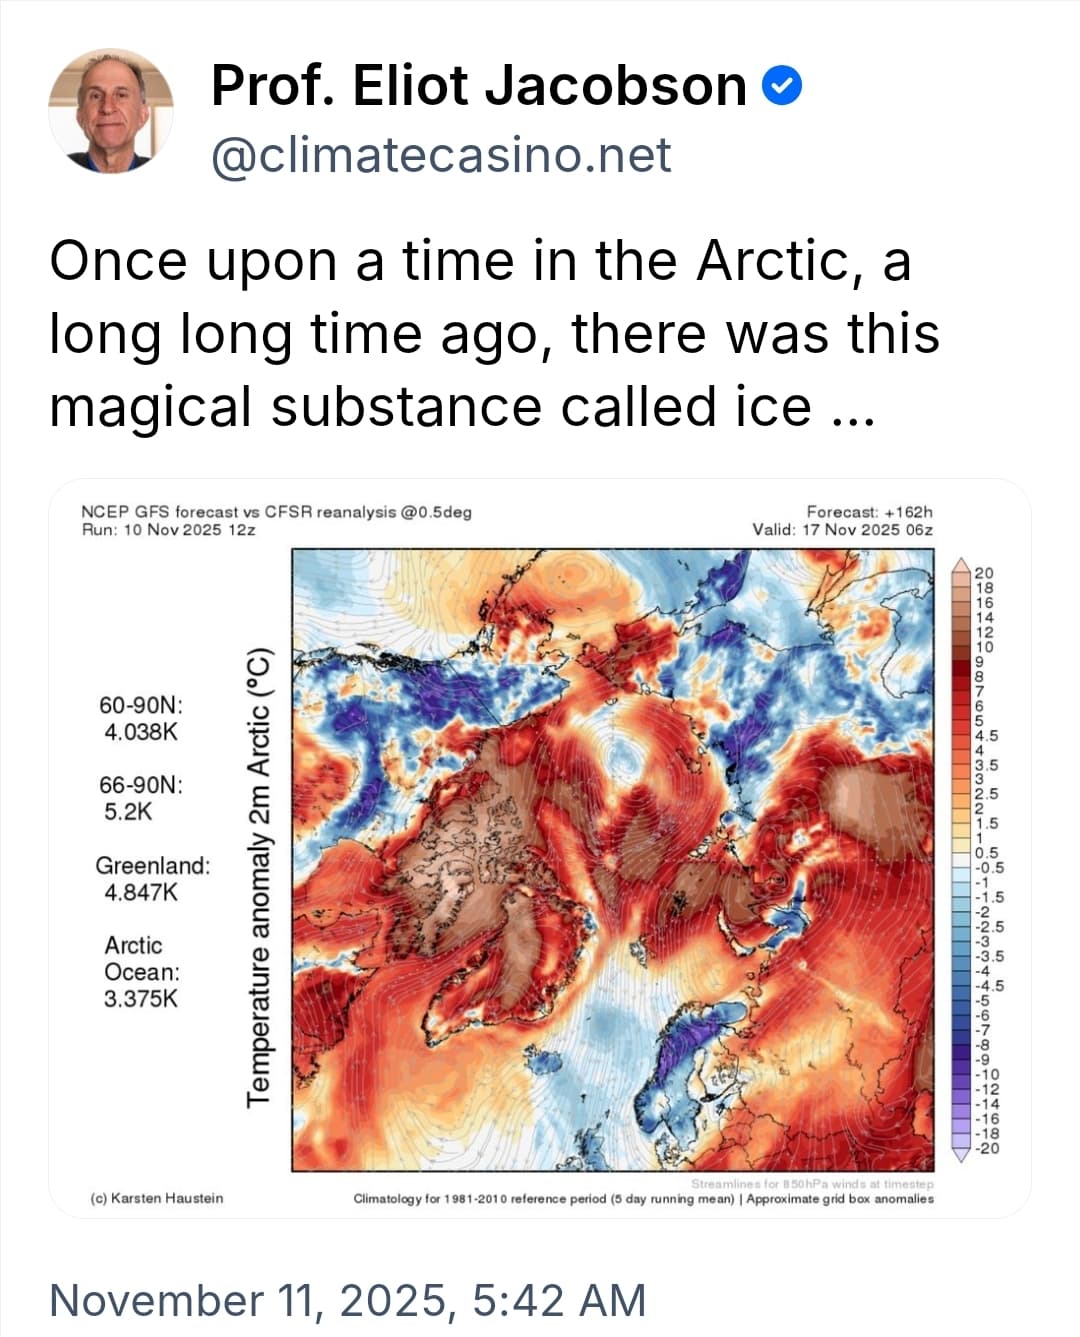Click the post text about Arctic ice
Image resolution: width=1080 pixels, height=1337 pixels.
tap(494, 333)
